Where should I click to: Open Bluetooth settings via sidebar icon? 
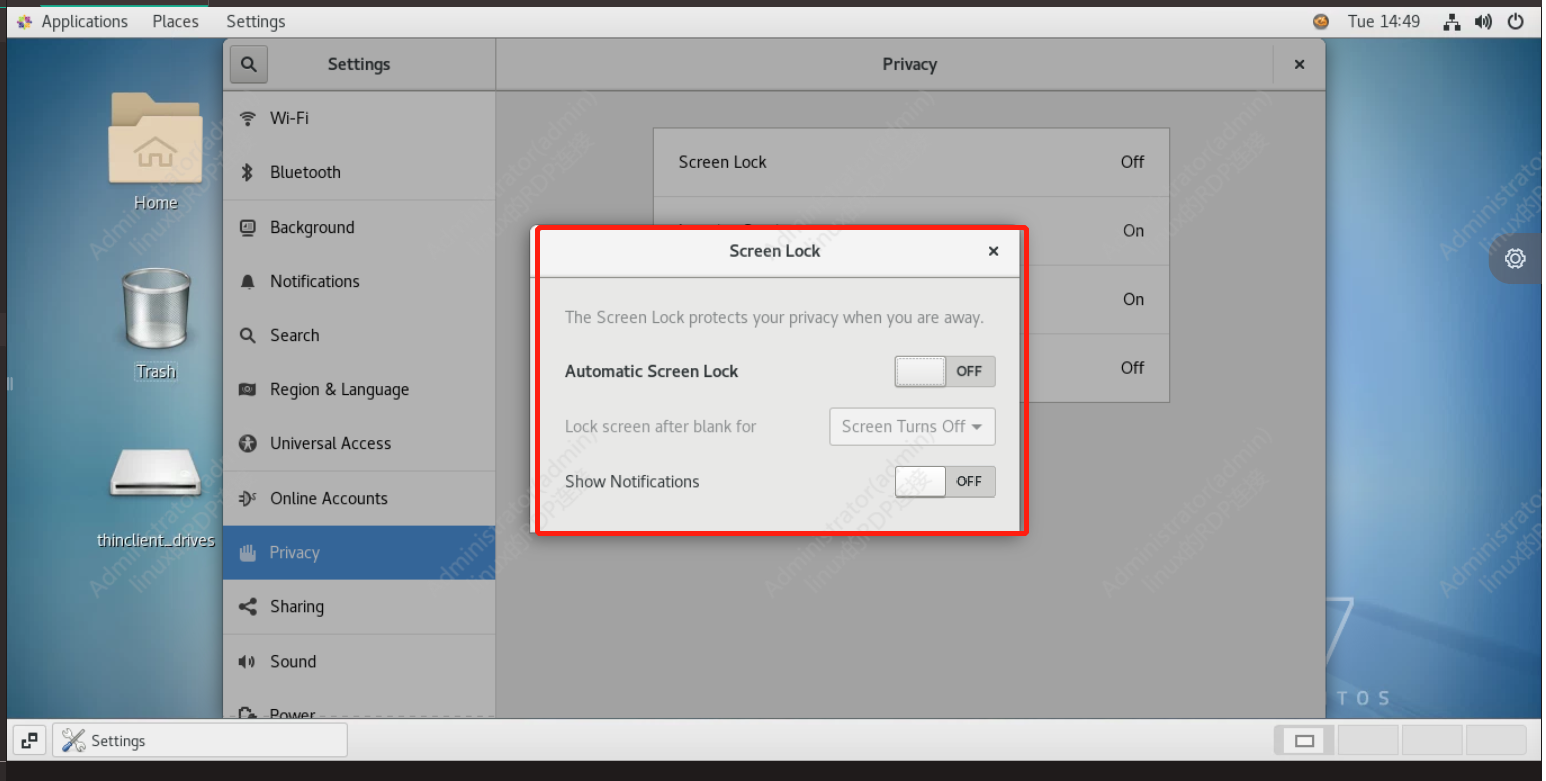pyautogui.click(x=247, y=172)
